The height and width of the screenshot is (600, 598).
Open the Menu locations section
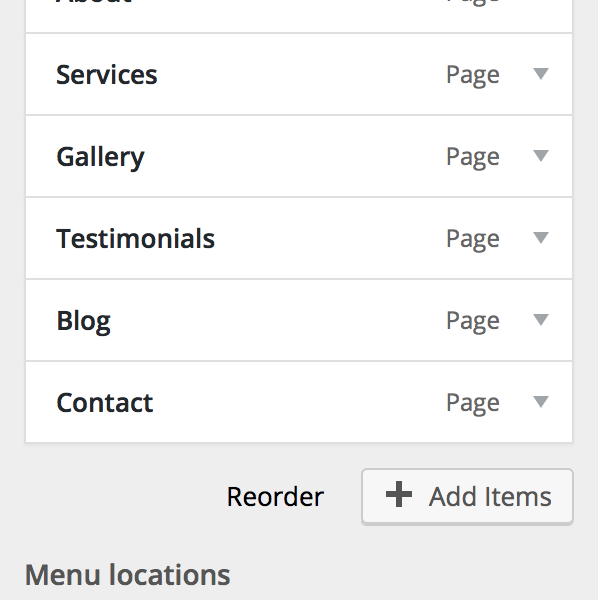(127, 575)
